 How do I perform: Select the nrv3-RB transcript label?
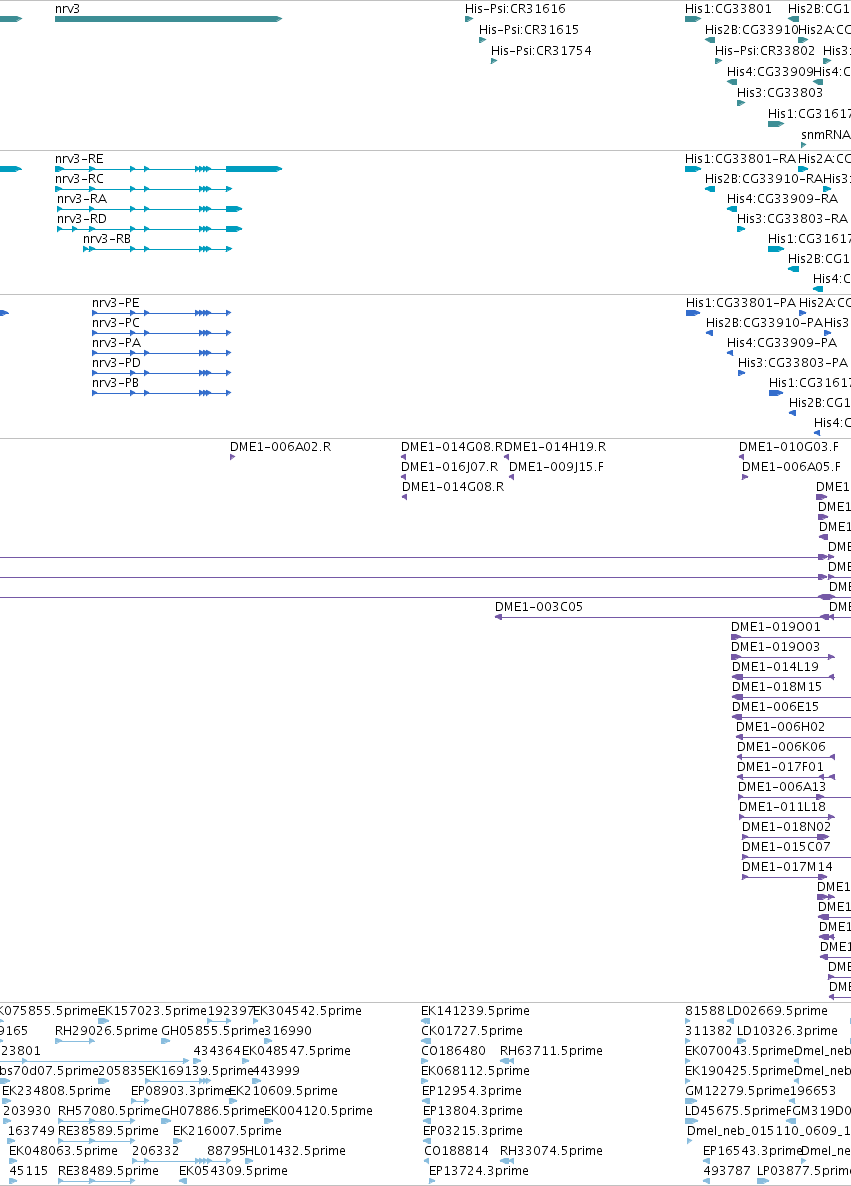click(107, 239)
